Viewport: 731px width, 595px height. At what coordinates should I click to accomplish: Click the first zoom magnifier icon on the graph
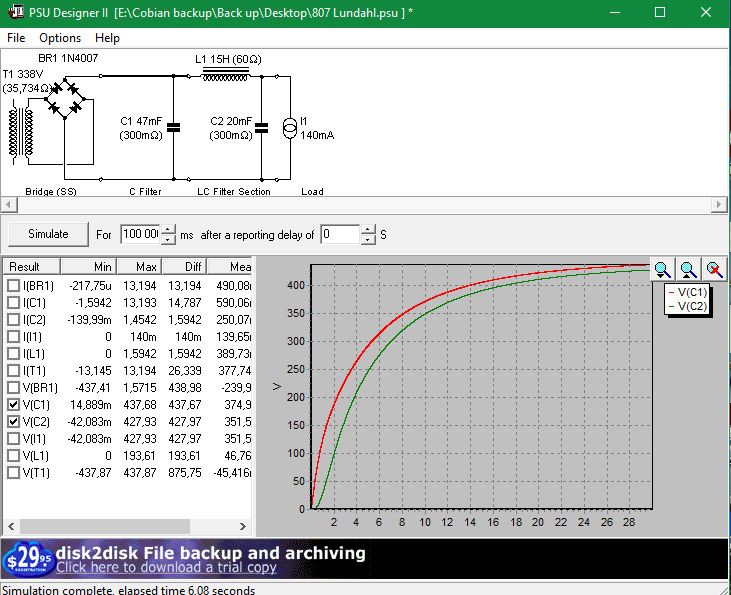(x=662, y=270)
